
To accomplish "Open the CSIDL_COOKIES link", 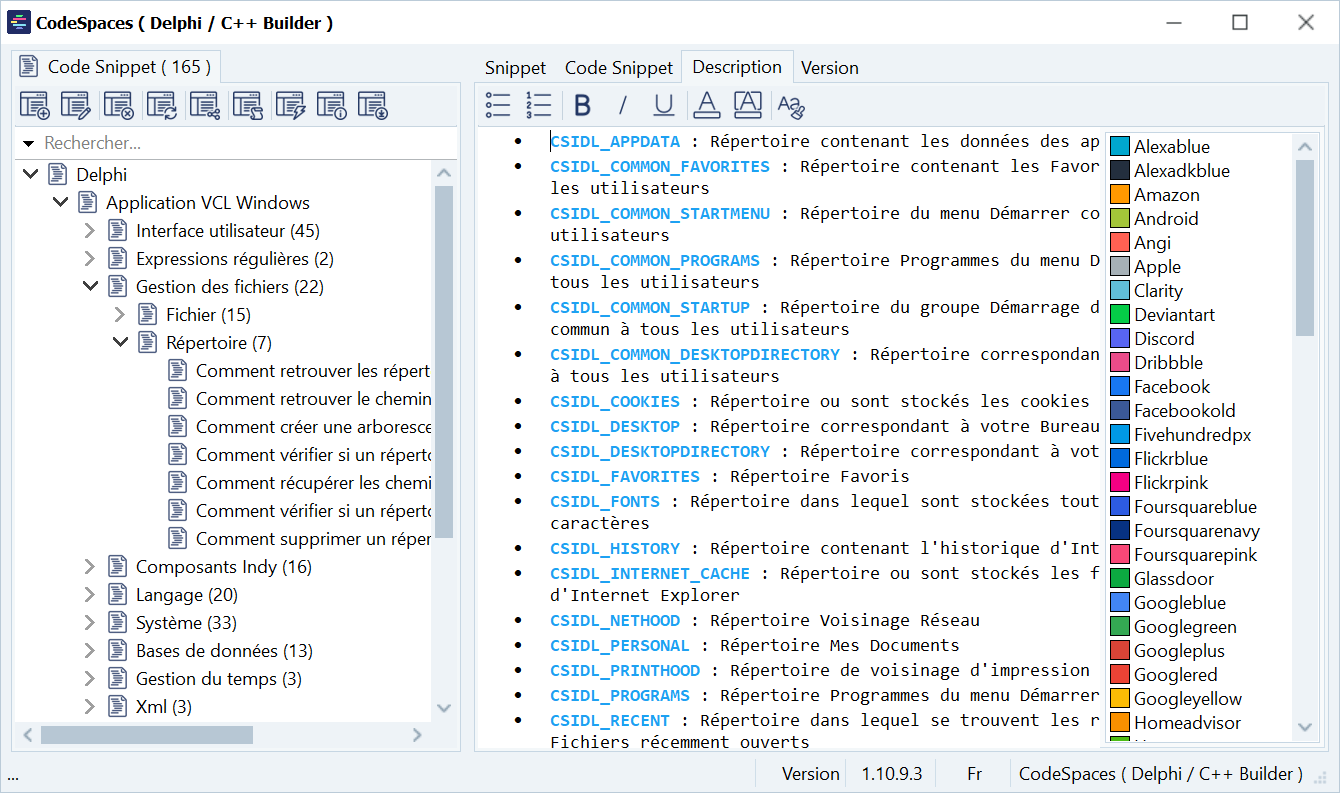I will tap(614, 401).
